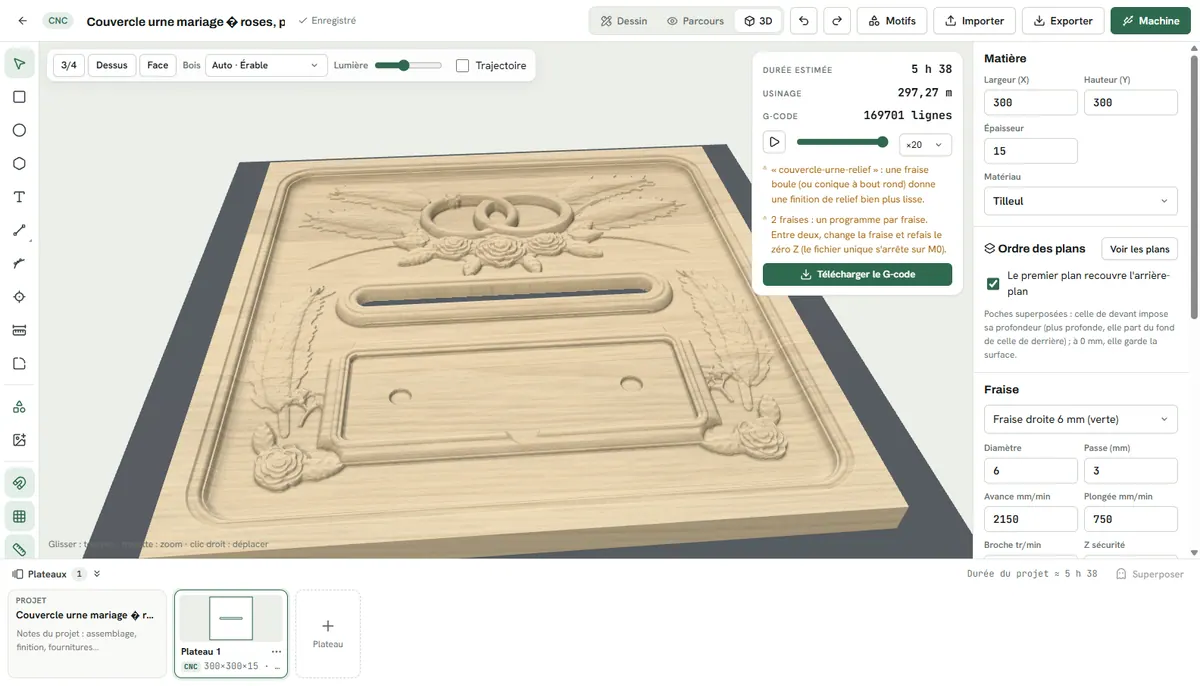The width and height of the screenshot is (1200, 686).
Task: Open the image import tool with sparkle
Action: 19,440
